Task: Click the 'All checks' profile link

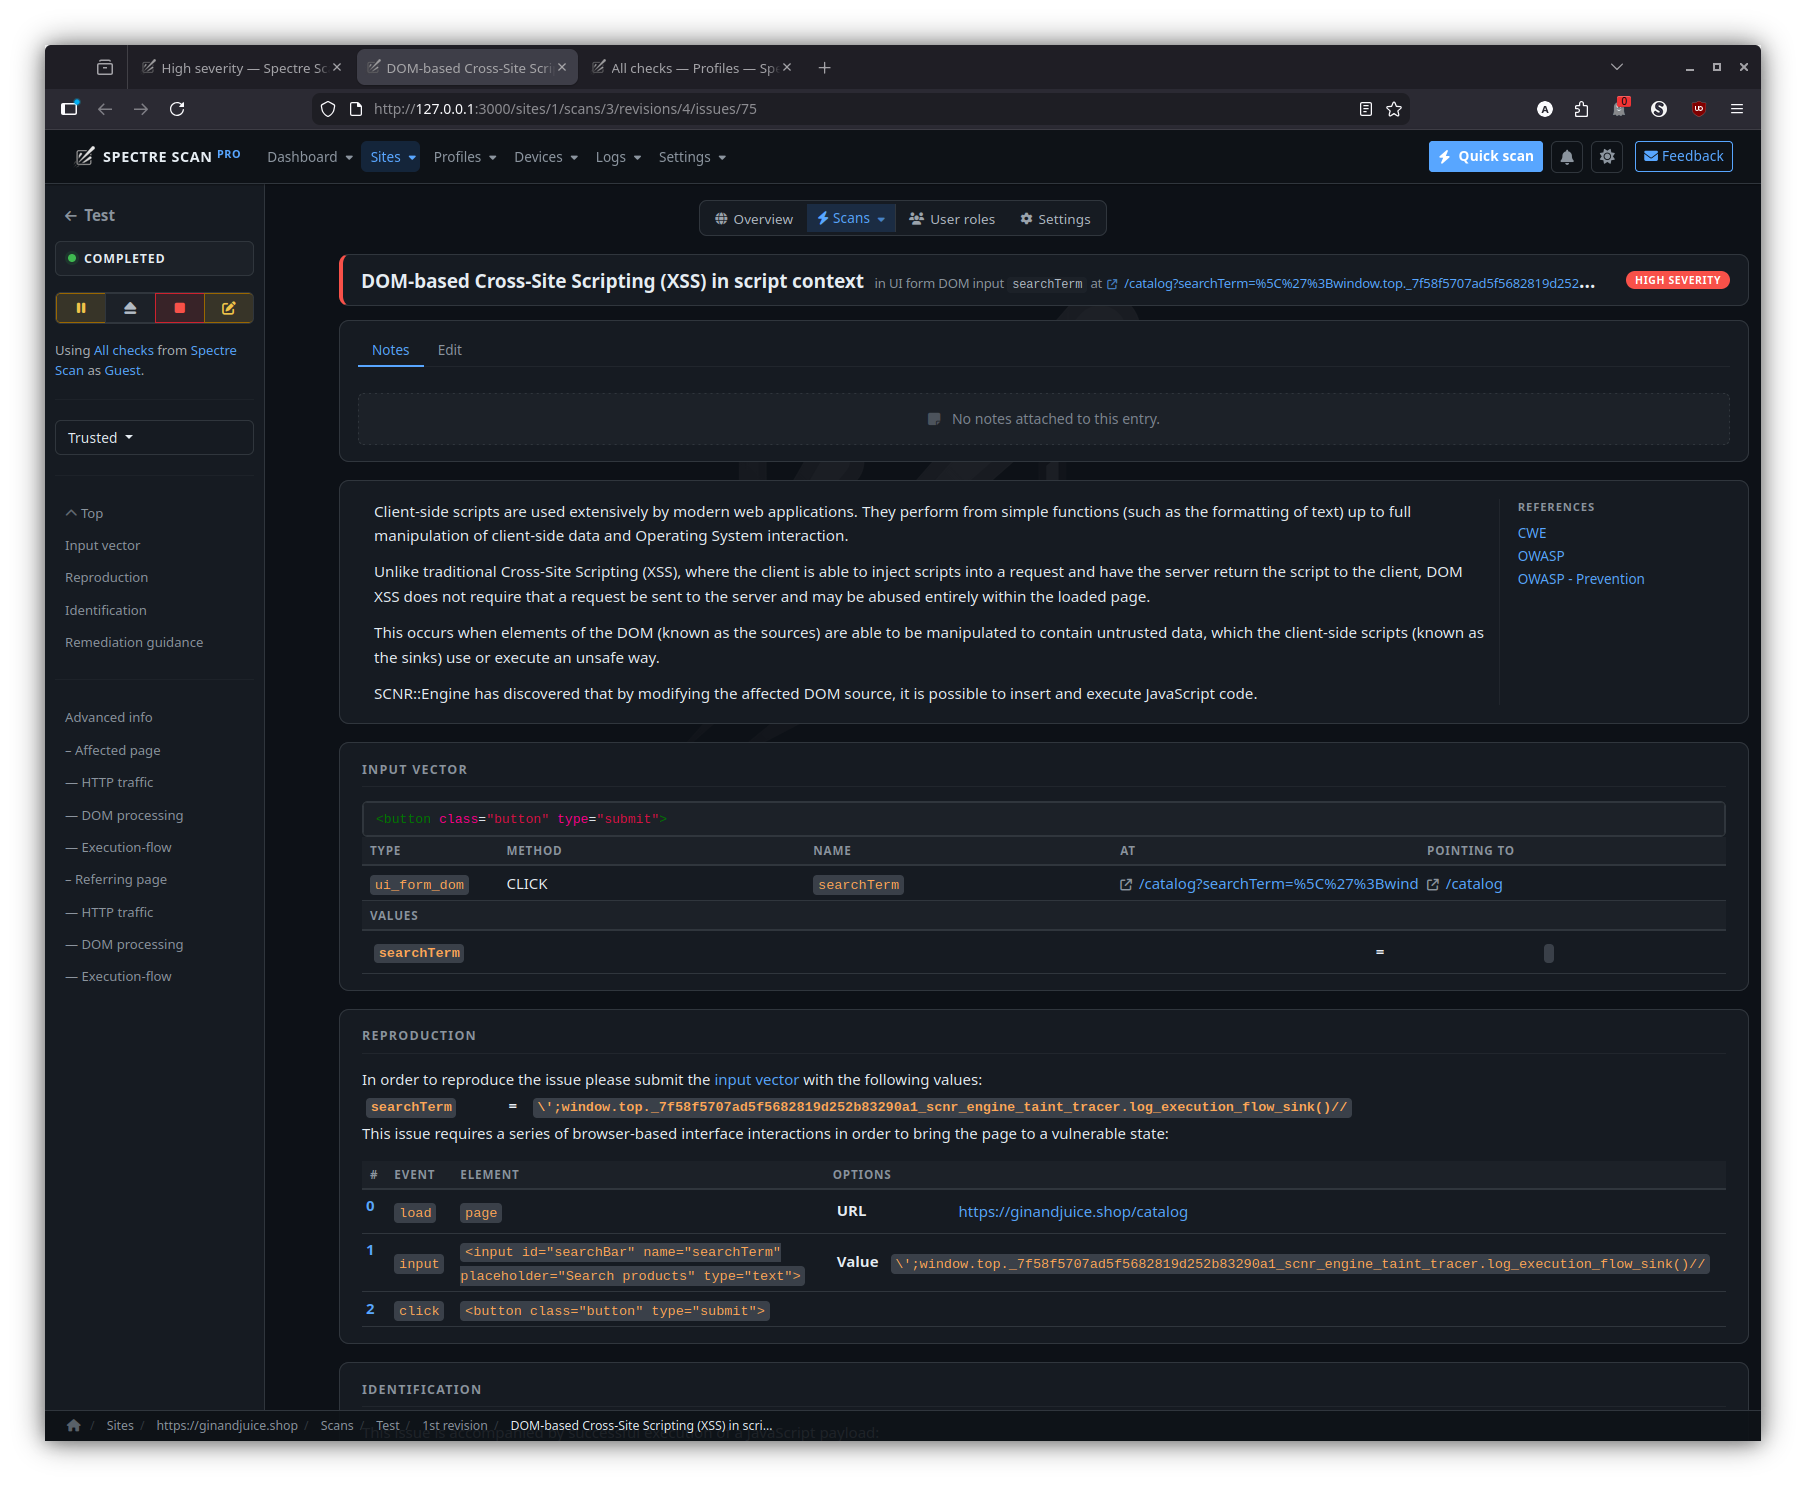Action: (124, 351)
